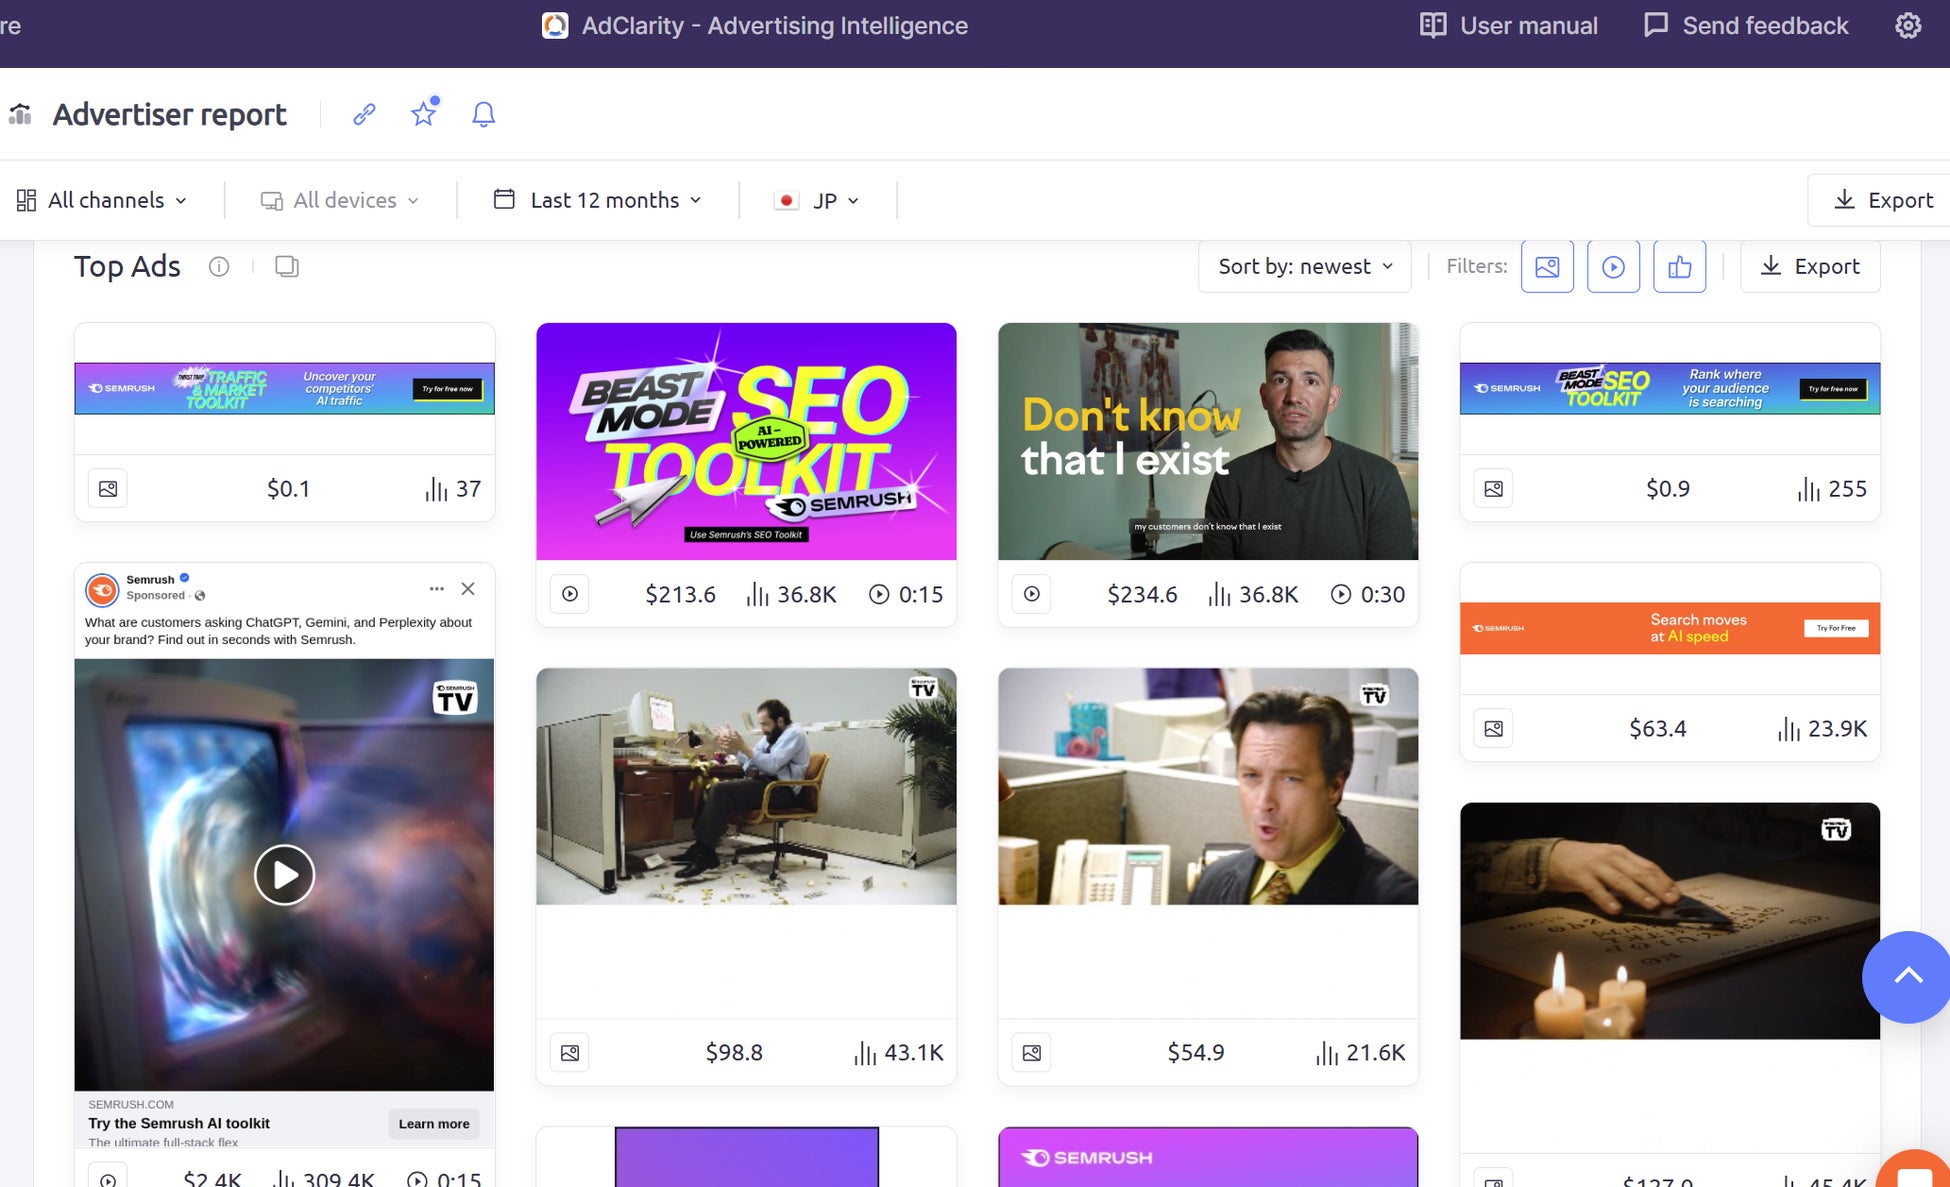Toggle the image ads filter
The width and height of the screenshot is (1950, 1187).
point(1547,267)
